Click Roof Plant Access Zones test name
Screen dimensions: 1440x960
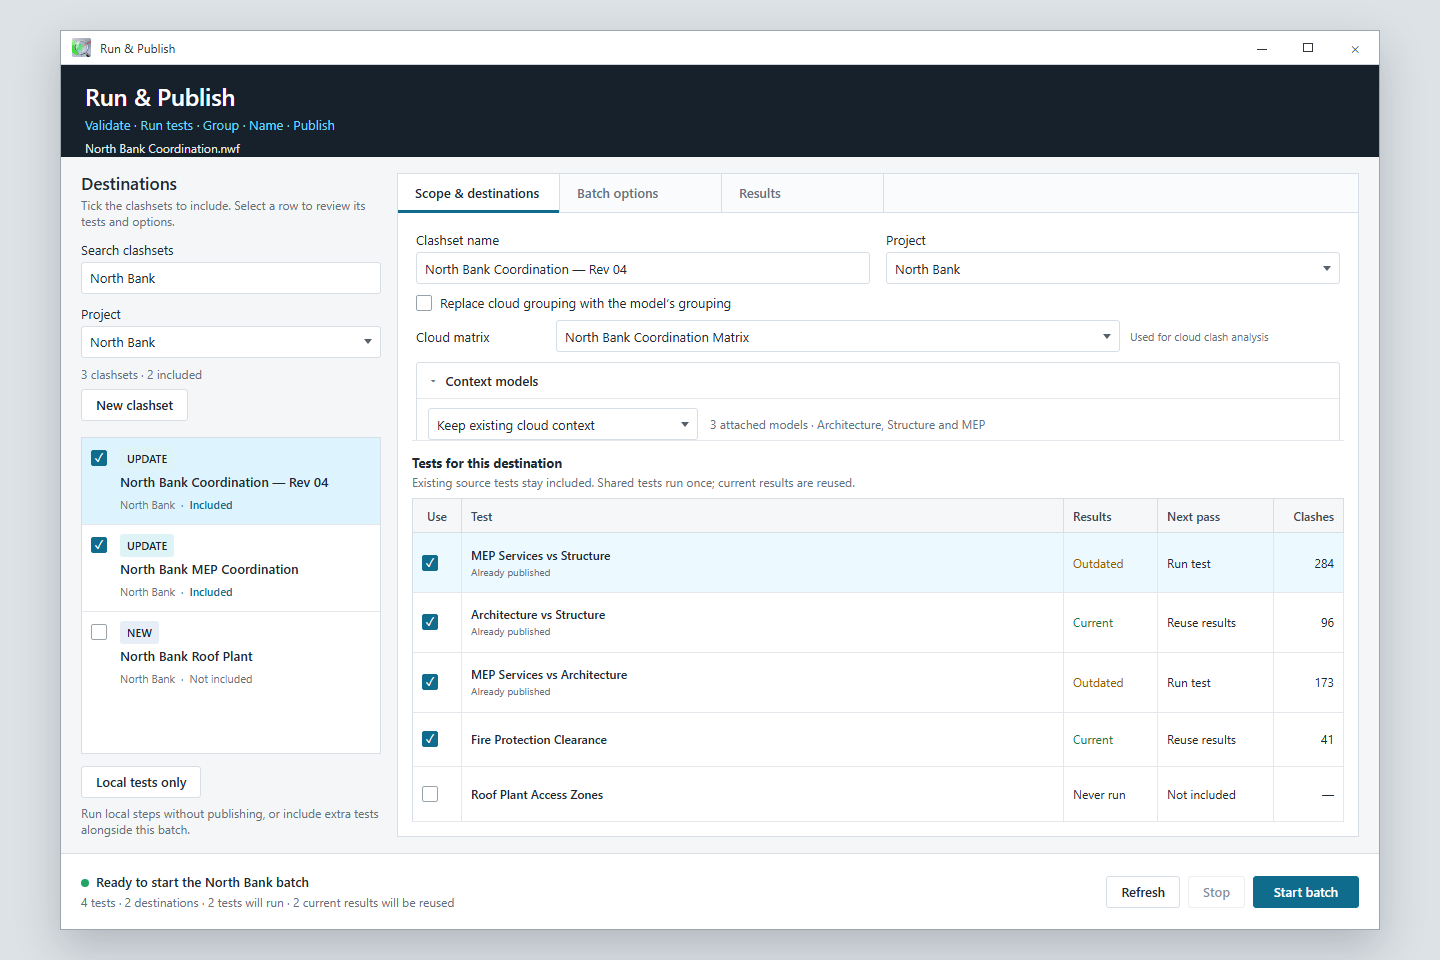pos(537,795)
